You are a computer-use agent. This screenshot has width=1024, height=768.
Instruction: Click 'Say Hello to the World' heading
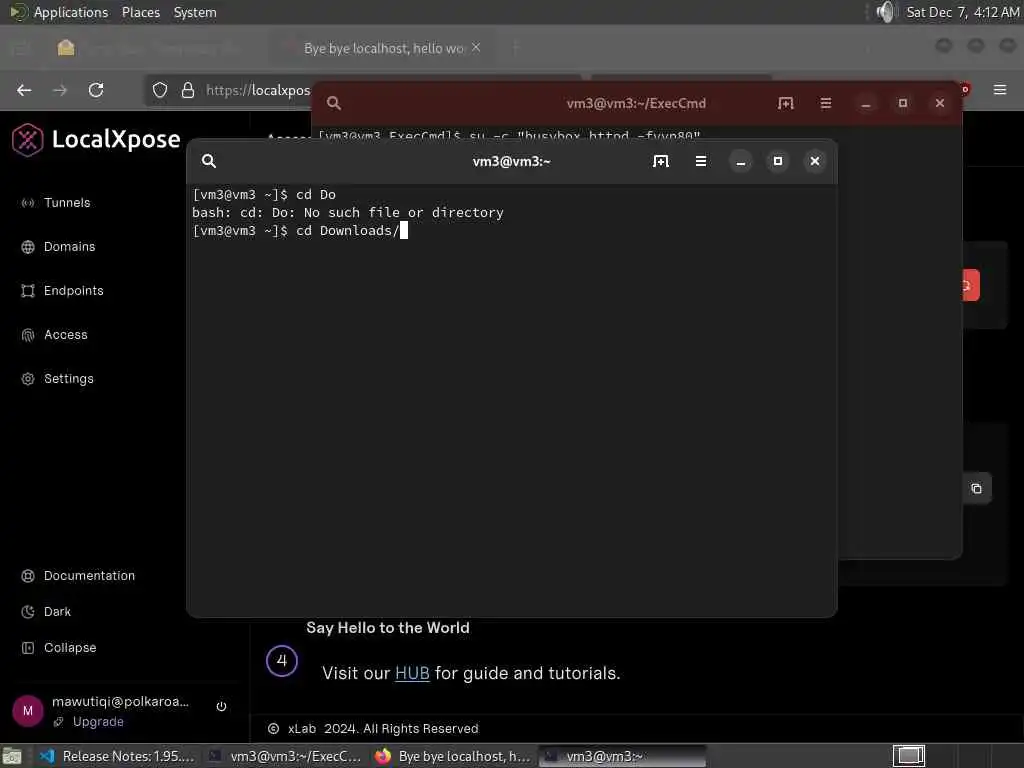[388, 628]
